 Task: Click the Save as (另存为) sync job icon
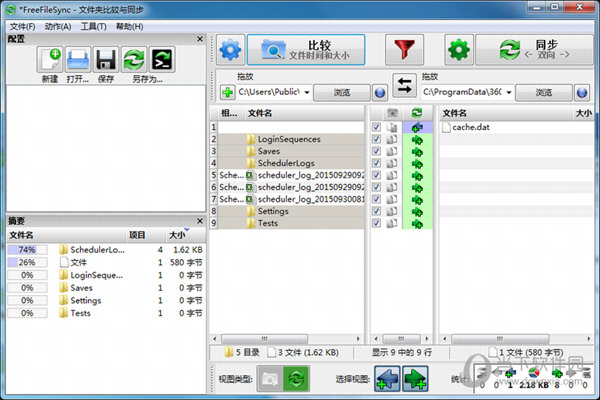(x=134, y=59)
